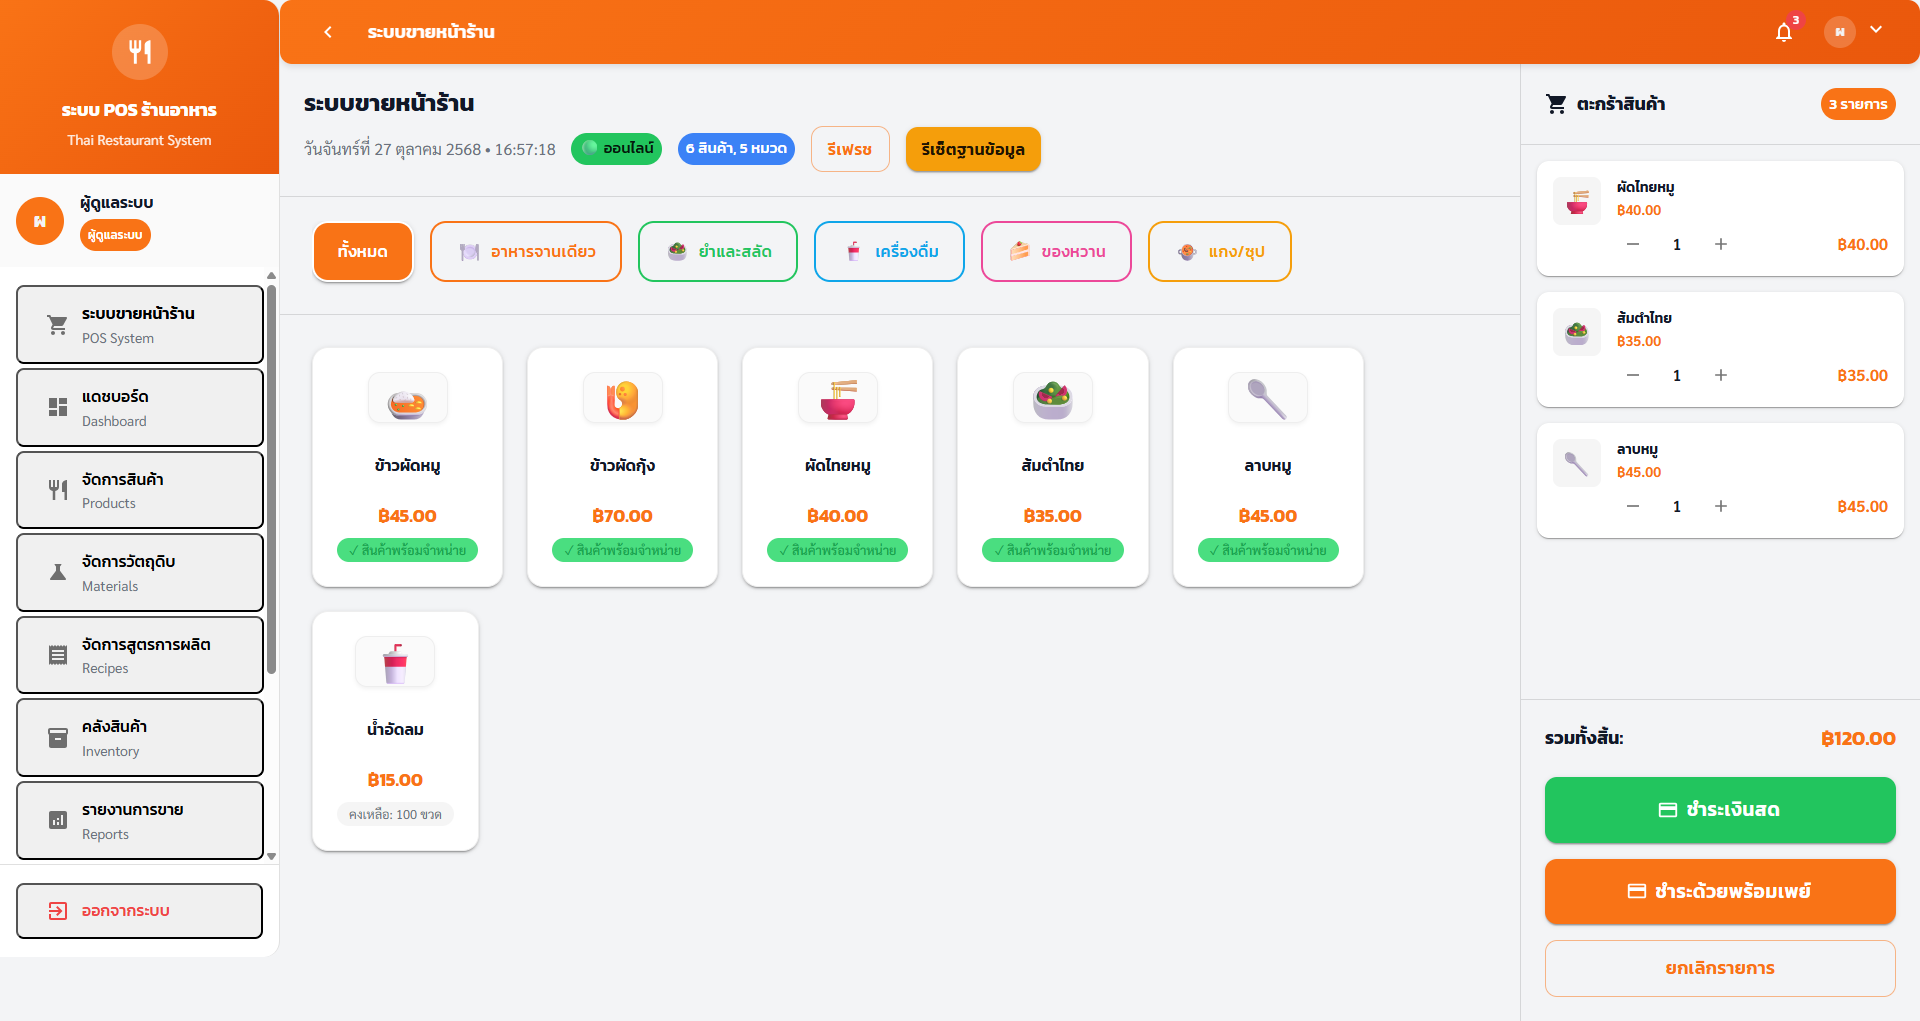Open the user avatar dropdown chevron
The image size is (1920, 1021).
tap(1876, 30)
